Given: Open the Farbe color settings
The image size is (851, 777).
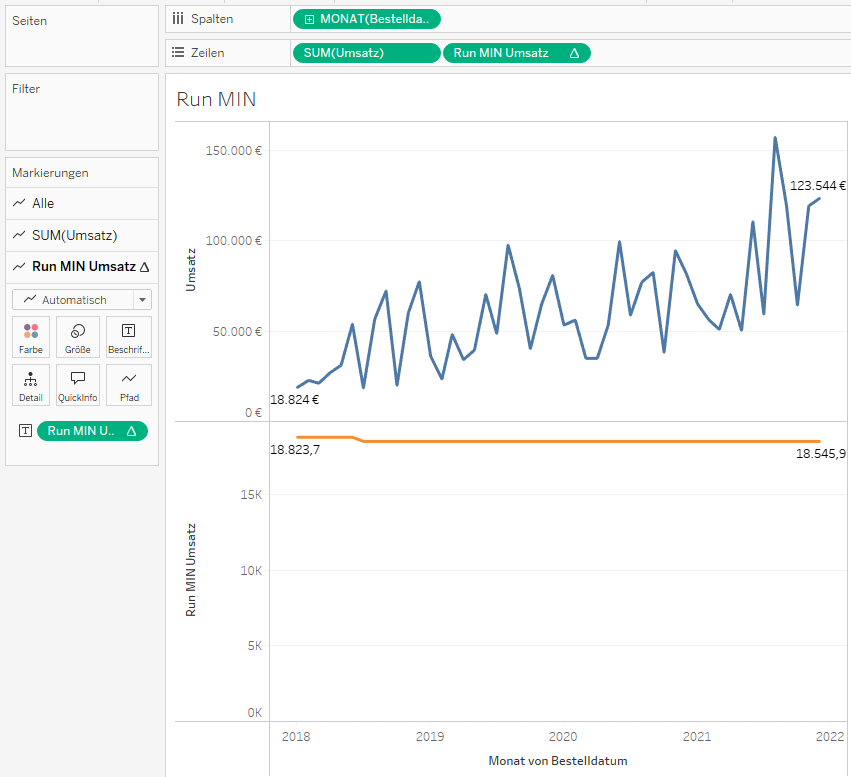Looking at the screenshot, I should (31, 337).
